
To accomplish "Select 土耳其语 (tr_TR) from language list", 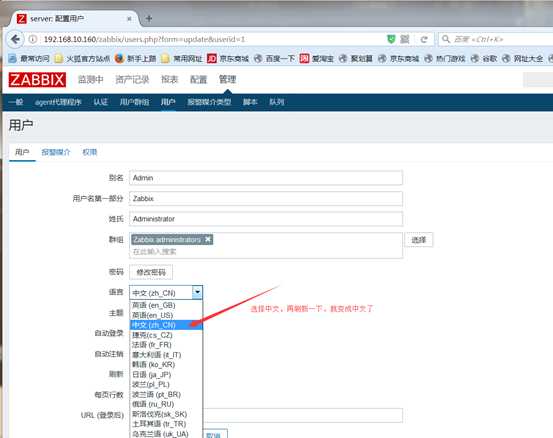I will pyautogui.click(x=166, y=424).
